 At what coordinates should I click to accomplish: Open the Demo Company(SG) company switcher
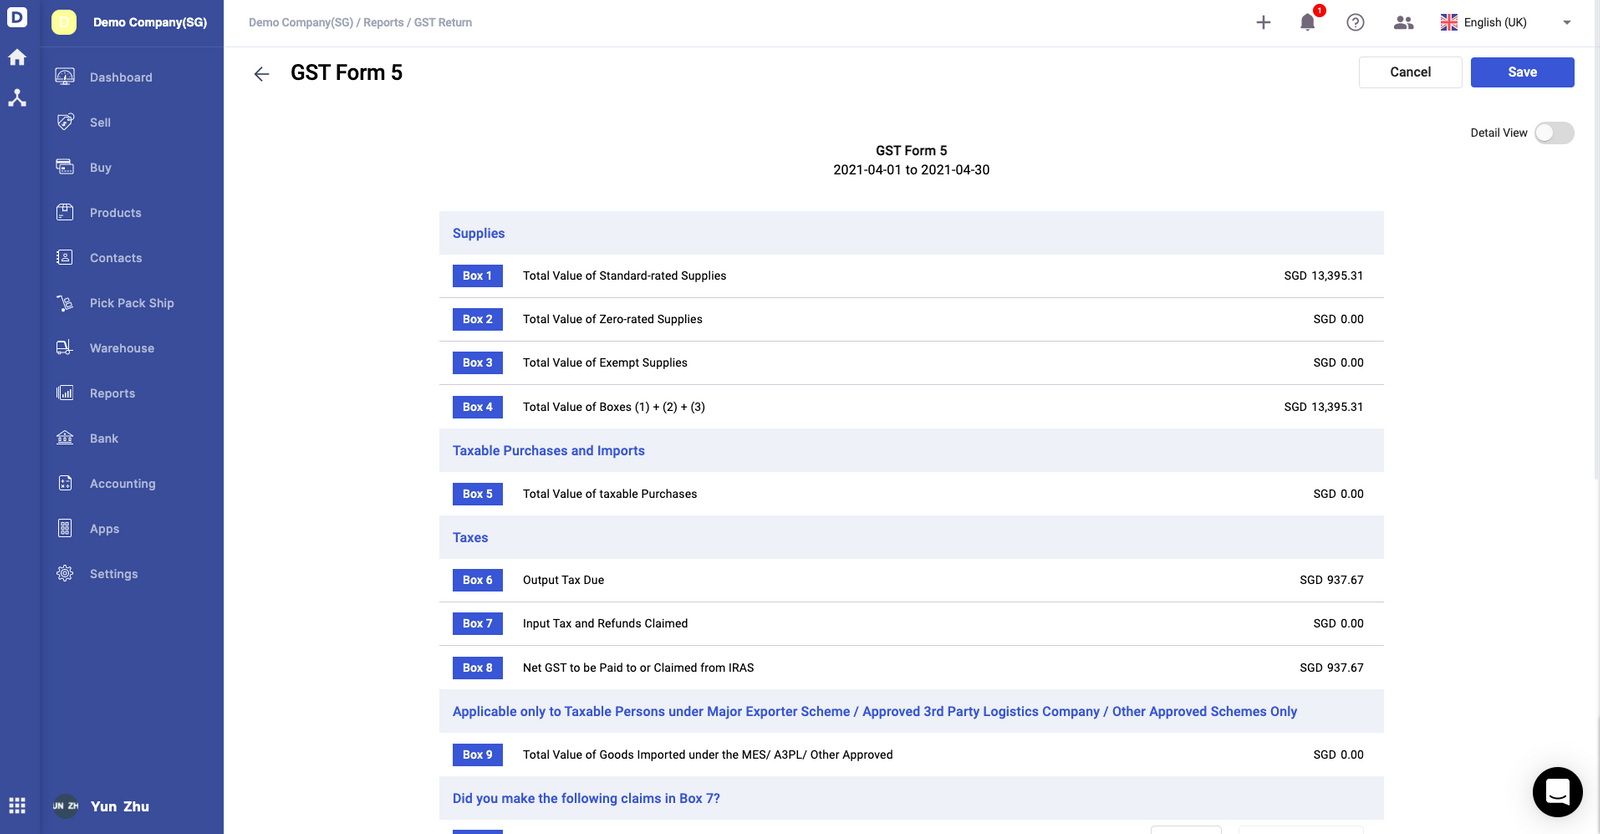(132, 22)
